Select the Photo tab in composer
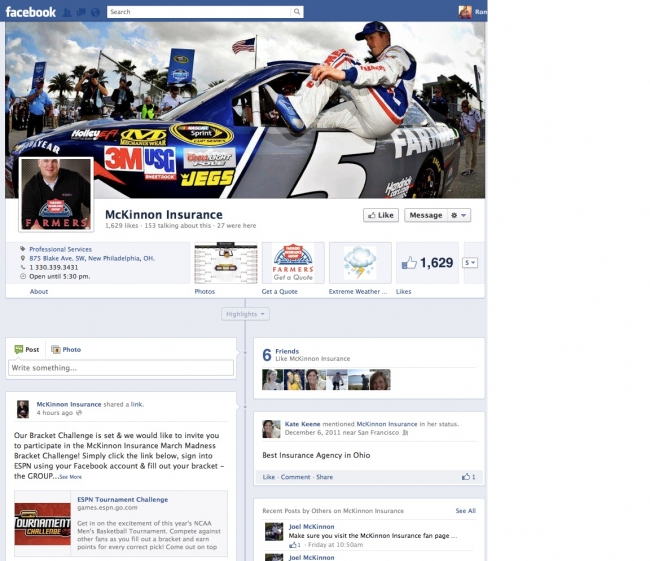This screenshot has width=650, height=561. pyautogui.click(x=66, y=350)
